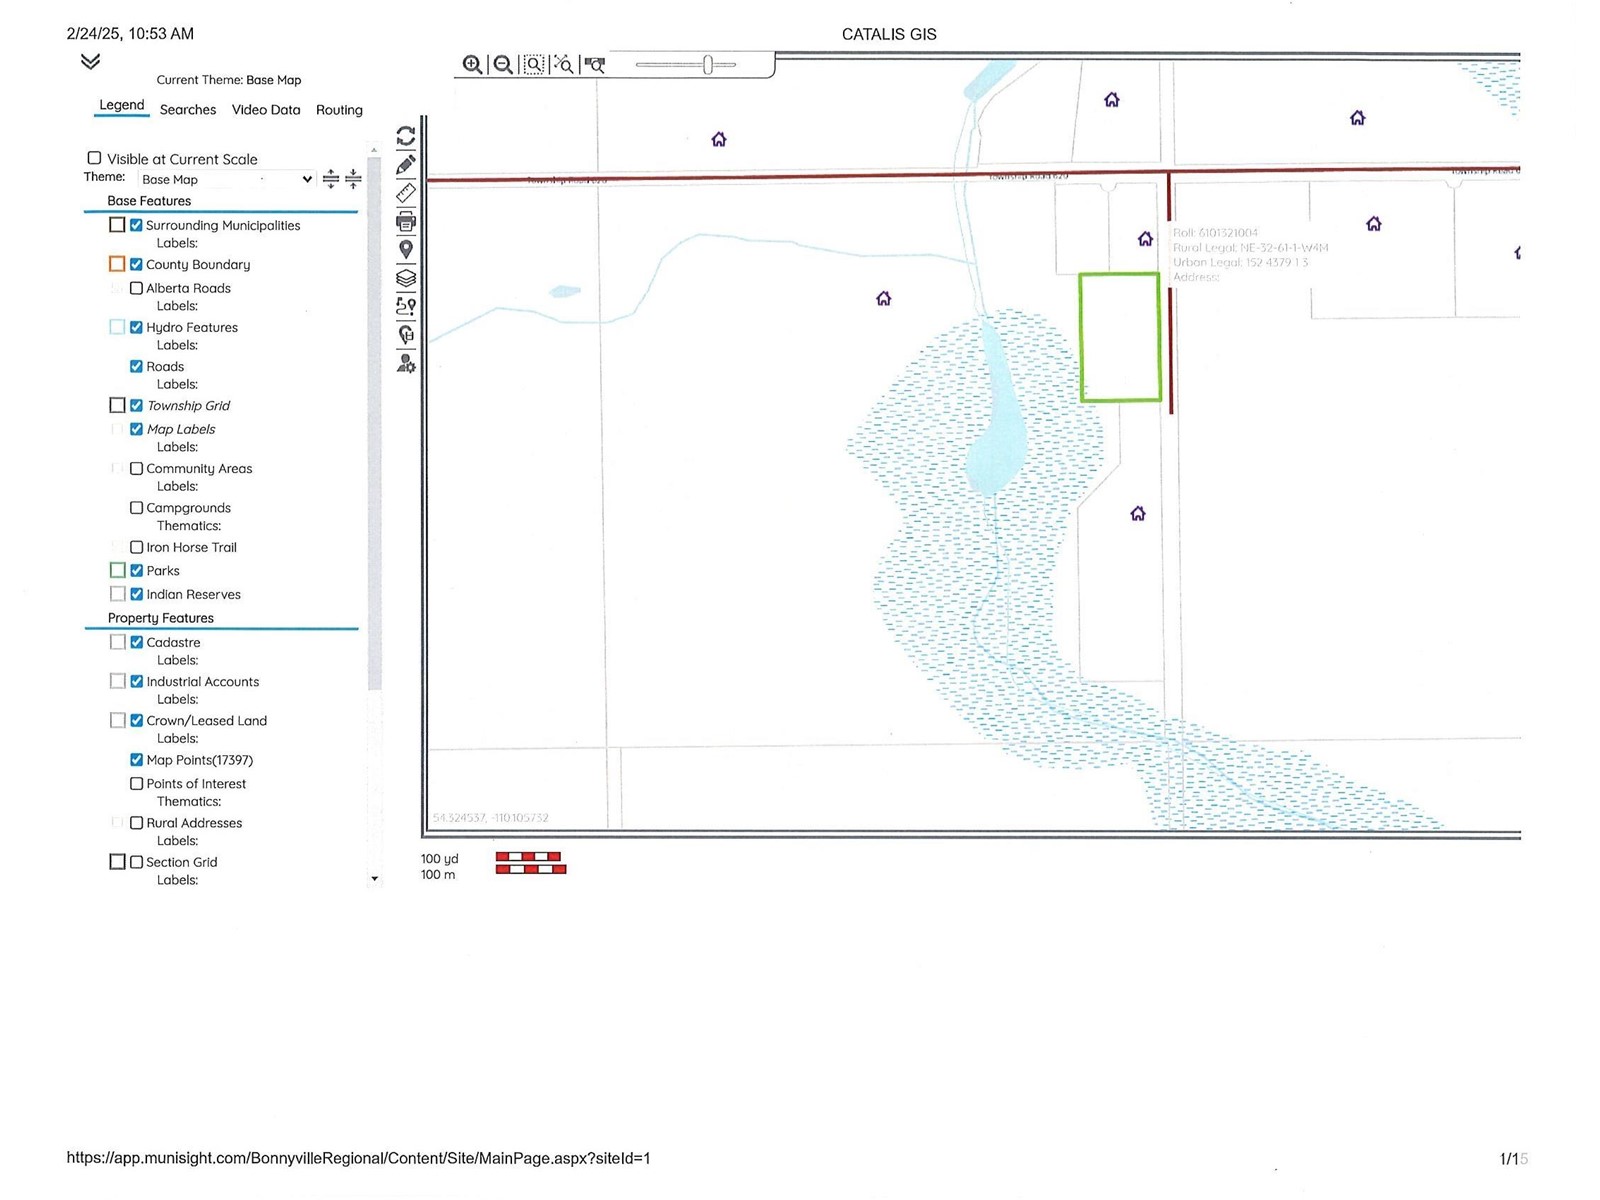Enable the Alberta Roads layer checkbox
1600x1200 pixels.
pyautogui.click(x=137, y=288)
